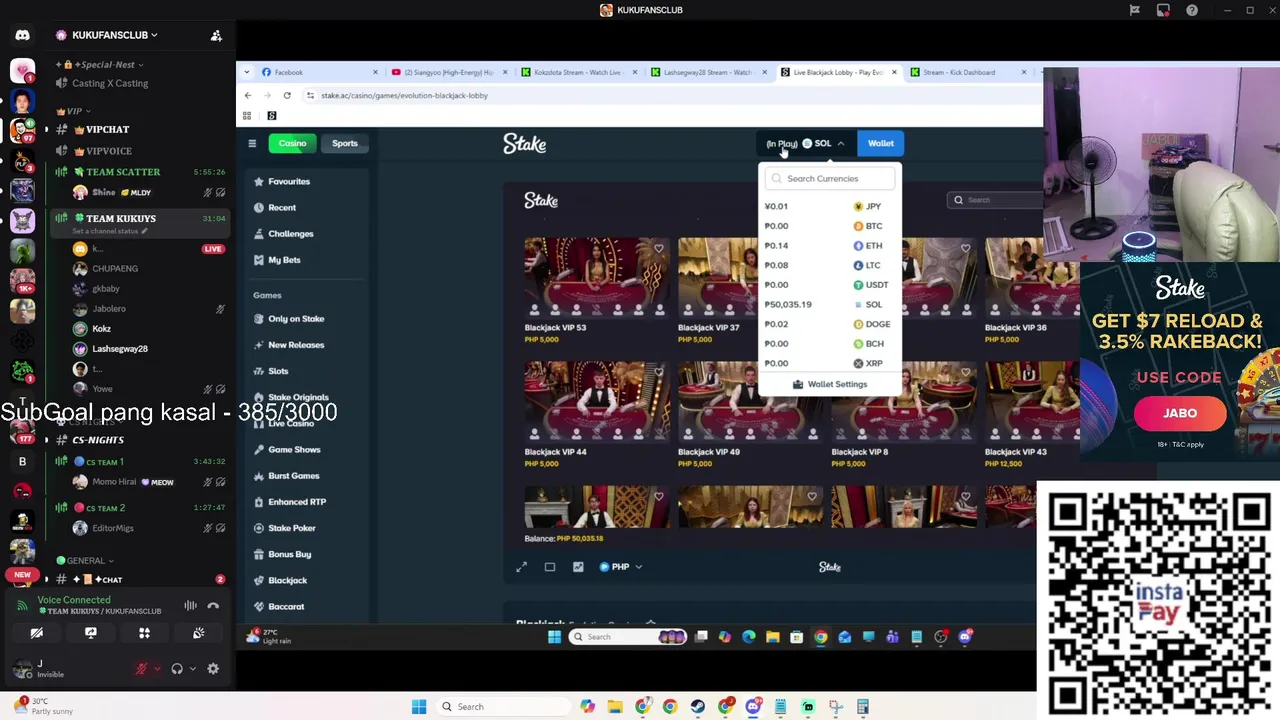Open Discord activities launcher icon
Viewport: 1280px width, 720px height.
tap(144, 633)
